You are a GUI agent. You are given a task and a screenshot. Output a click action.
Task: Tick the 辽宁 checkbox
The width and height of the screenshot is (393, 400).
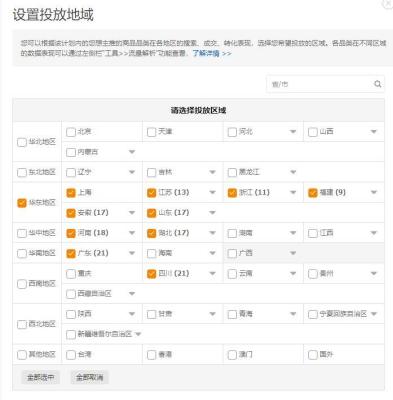[x=71, y=172]
